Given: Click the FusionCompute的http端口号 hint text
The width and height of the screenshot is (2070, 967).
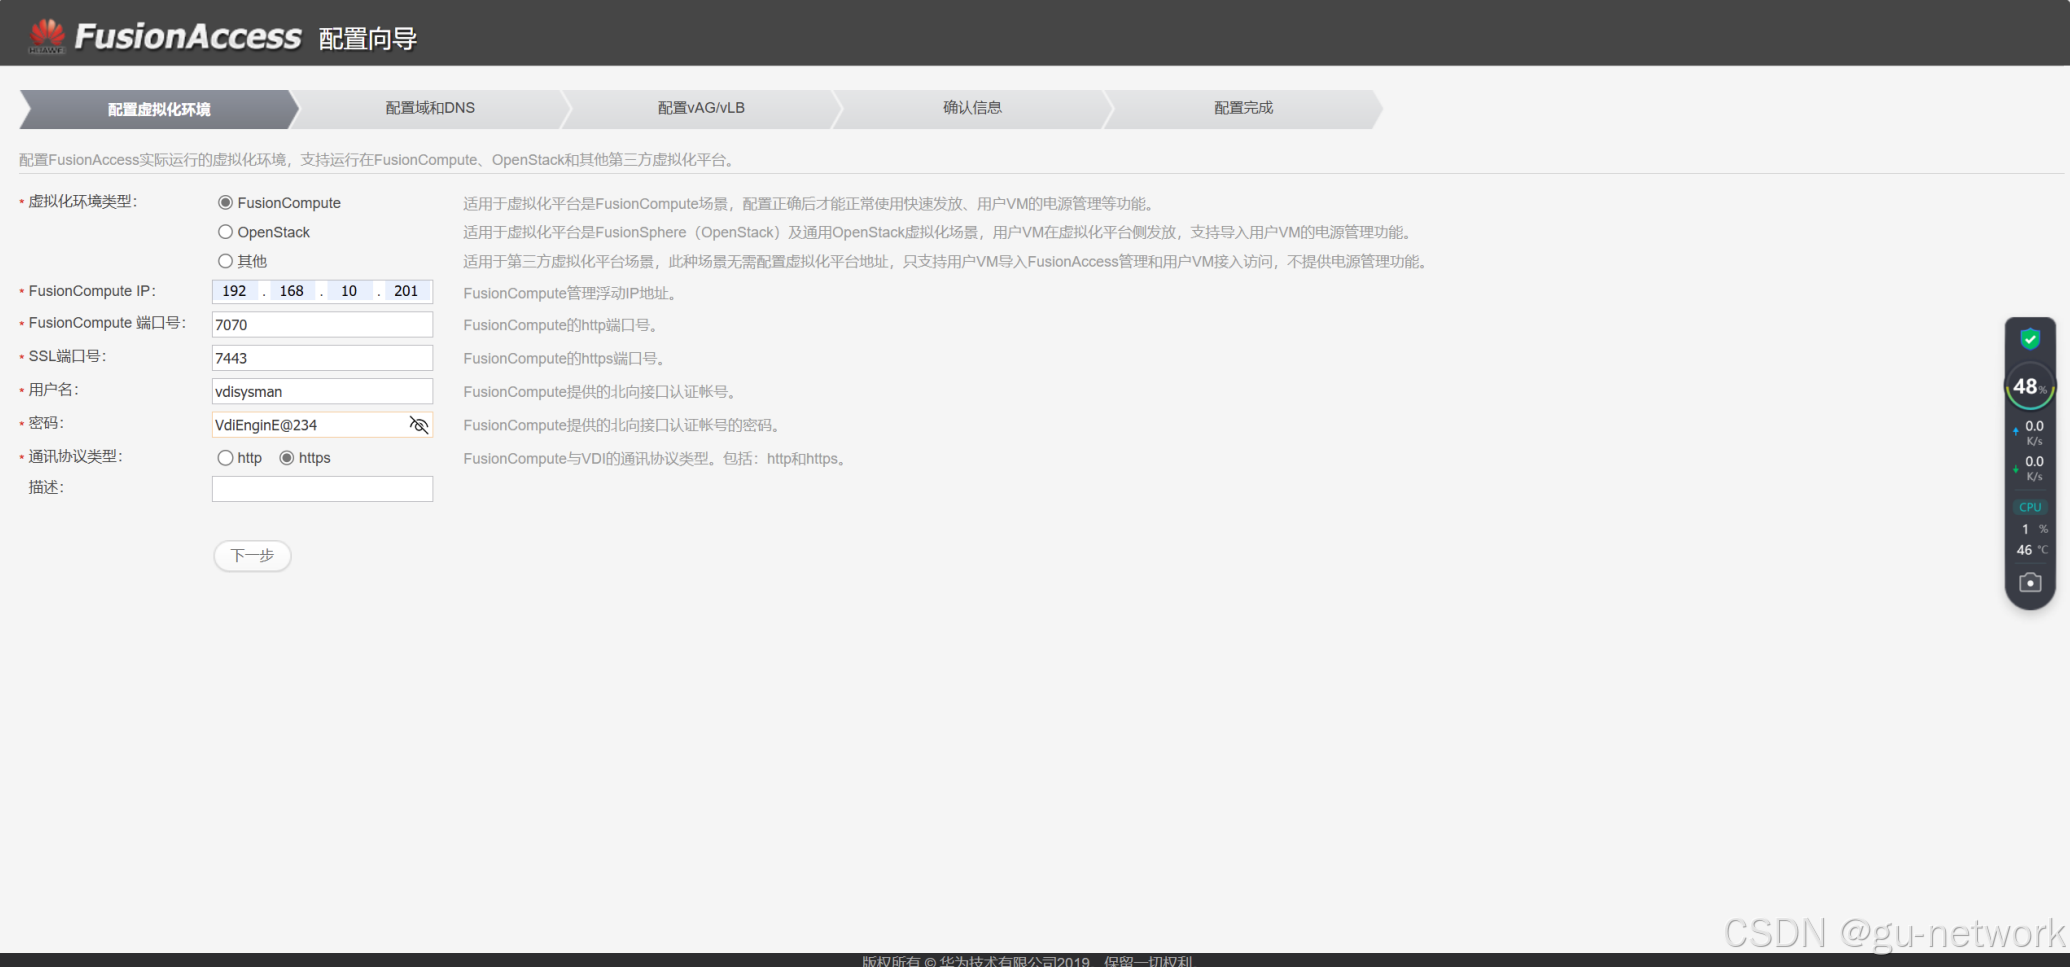Looking at the screenshot, I should click(x=561, y=326).
